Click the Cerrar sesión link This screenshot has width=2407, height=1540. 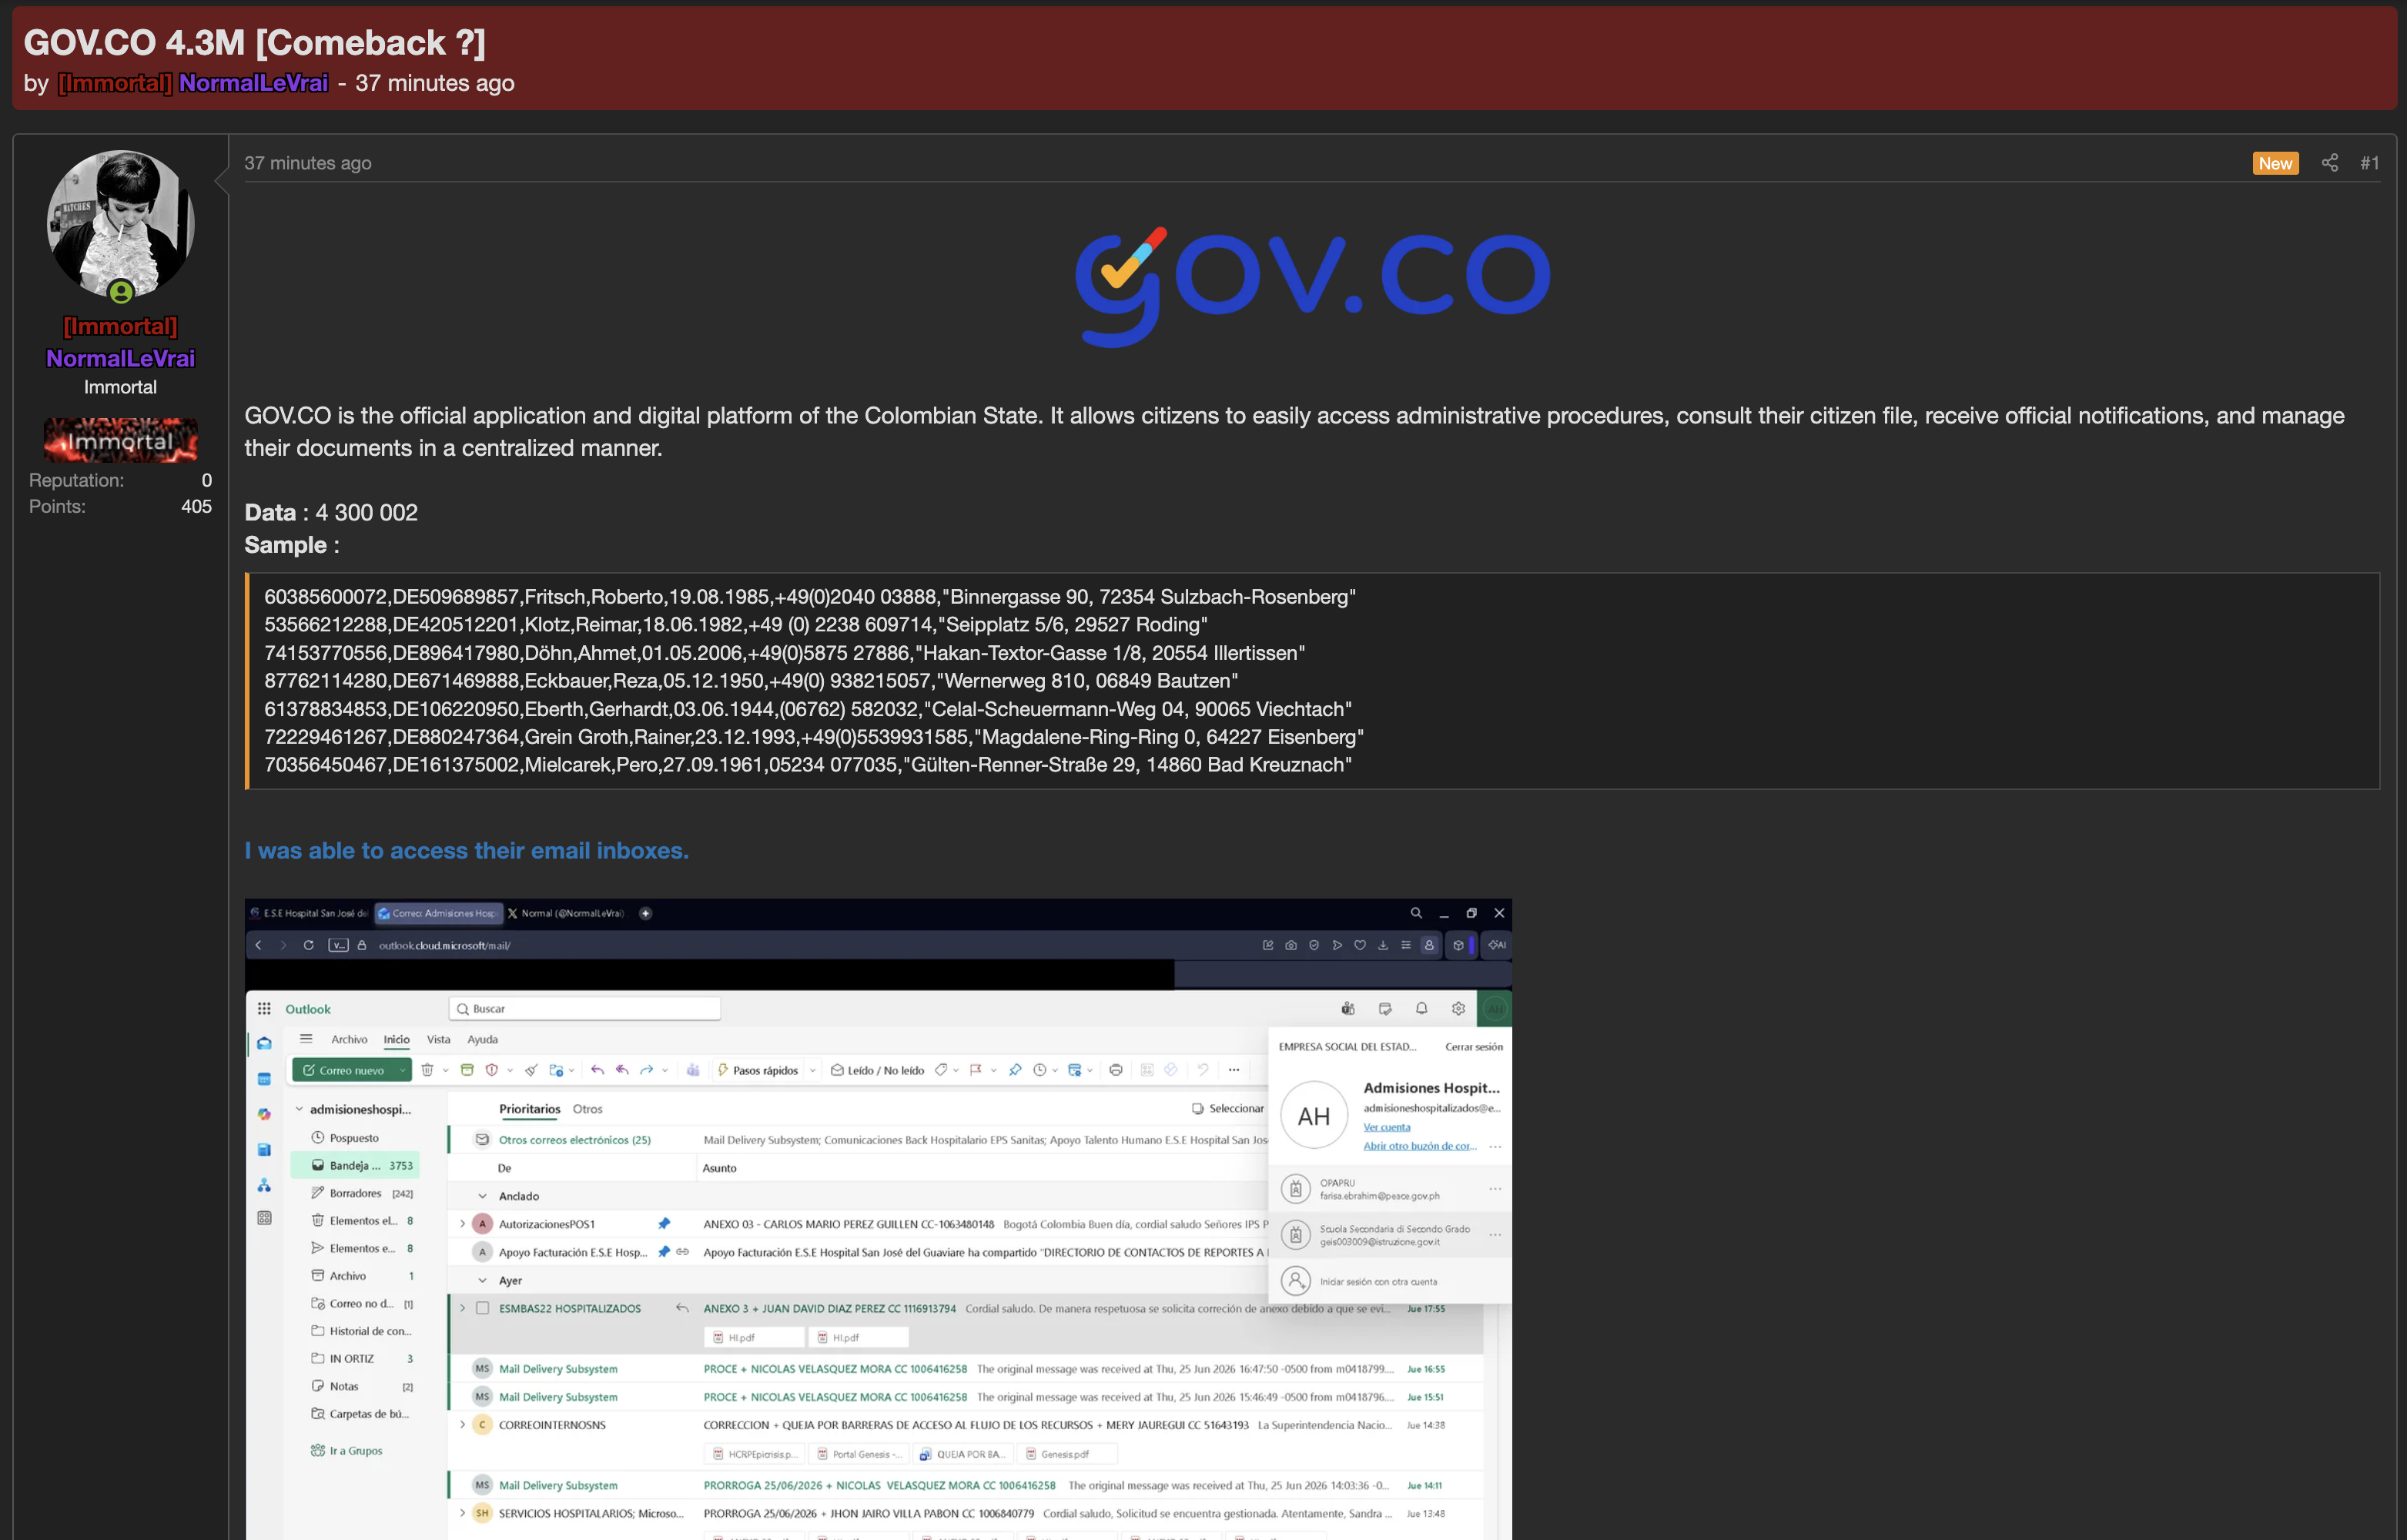click(1473, 1047)
